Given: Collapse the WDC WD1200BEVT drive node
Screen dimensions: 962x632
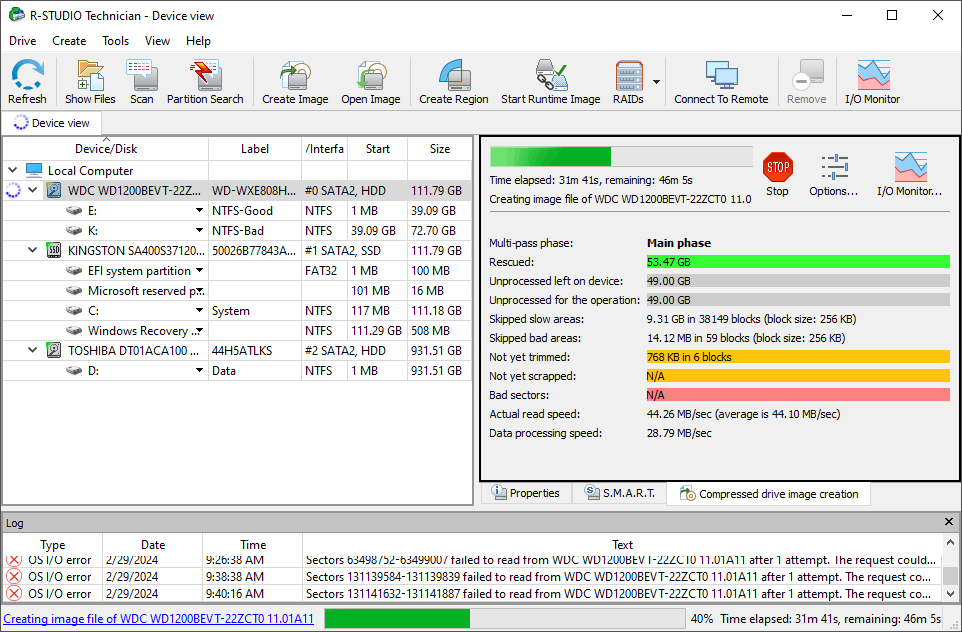Looking at the screenshot, I should point(33,190).
